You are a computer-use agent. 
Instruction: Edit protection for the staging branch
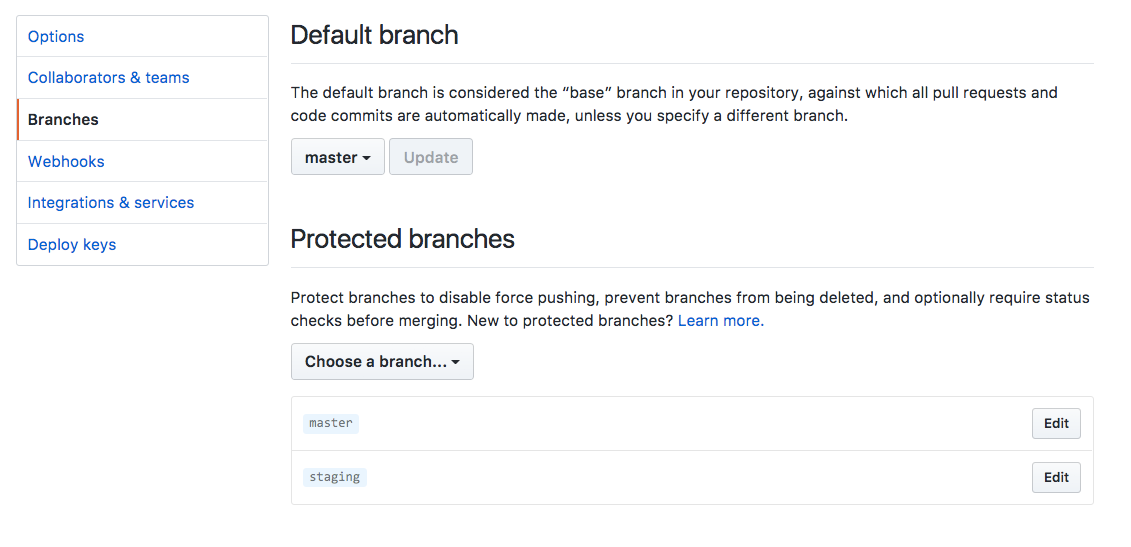coord(1056,477)
